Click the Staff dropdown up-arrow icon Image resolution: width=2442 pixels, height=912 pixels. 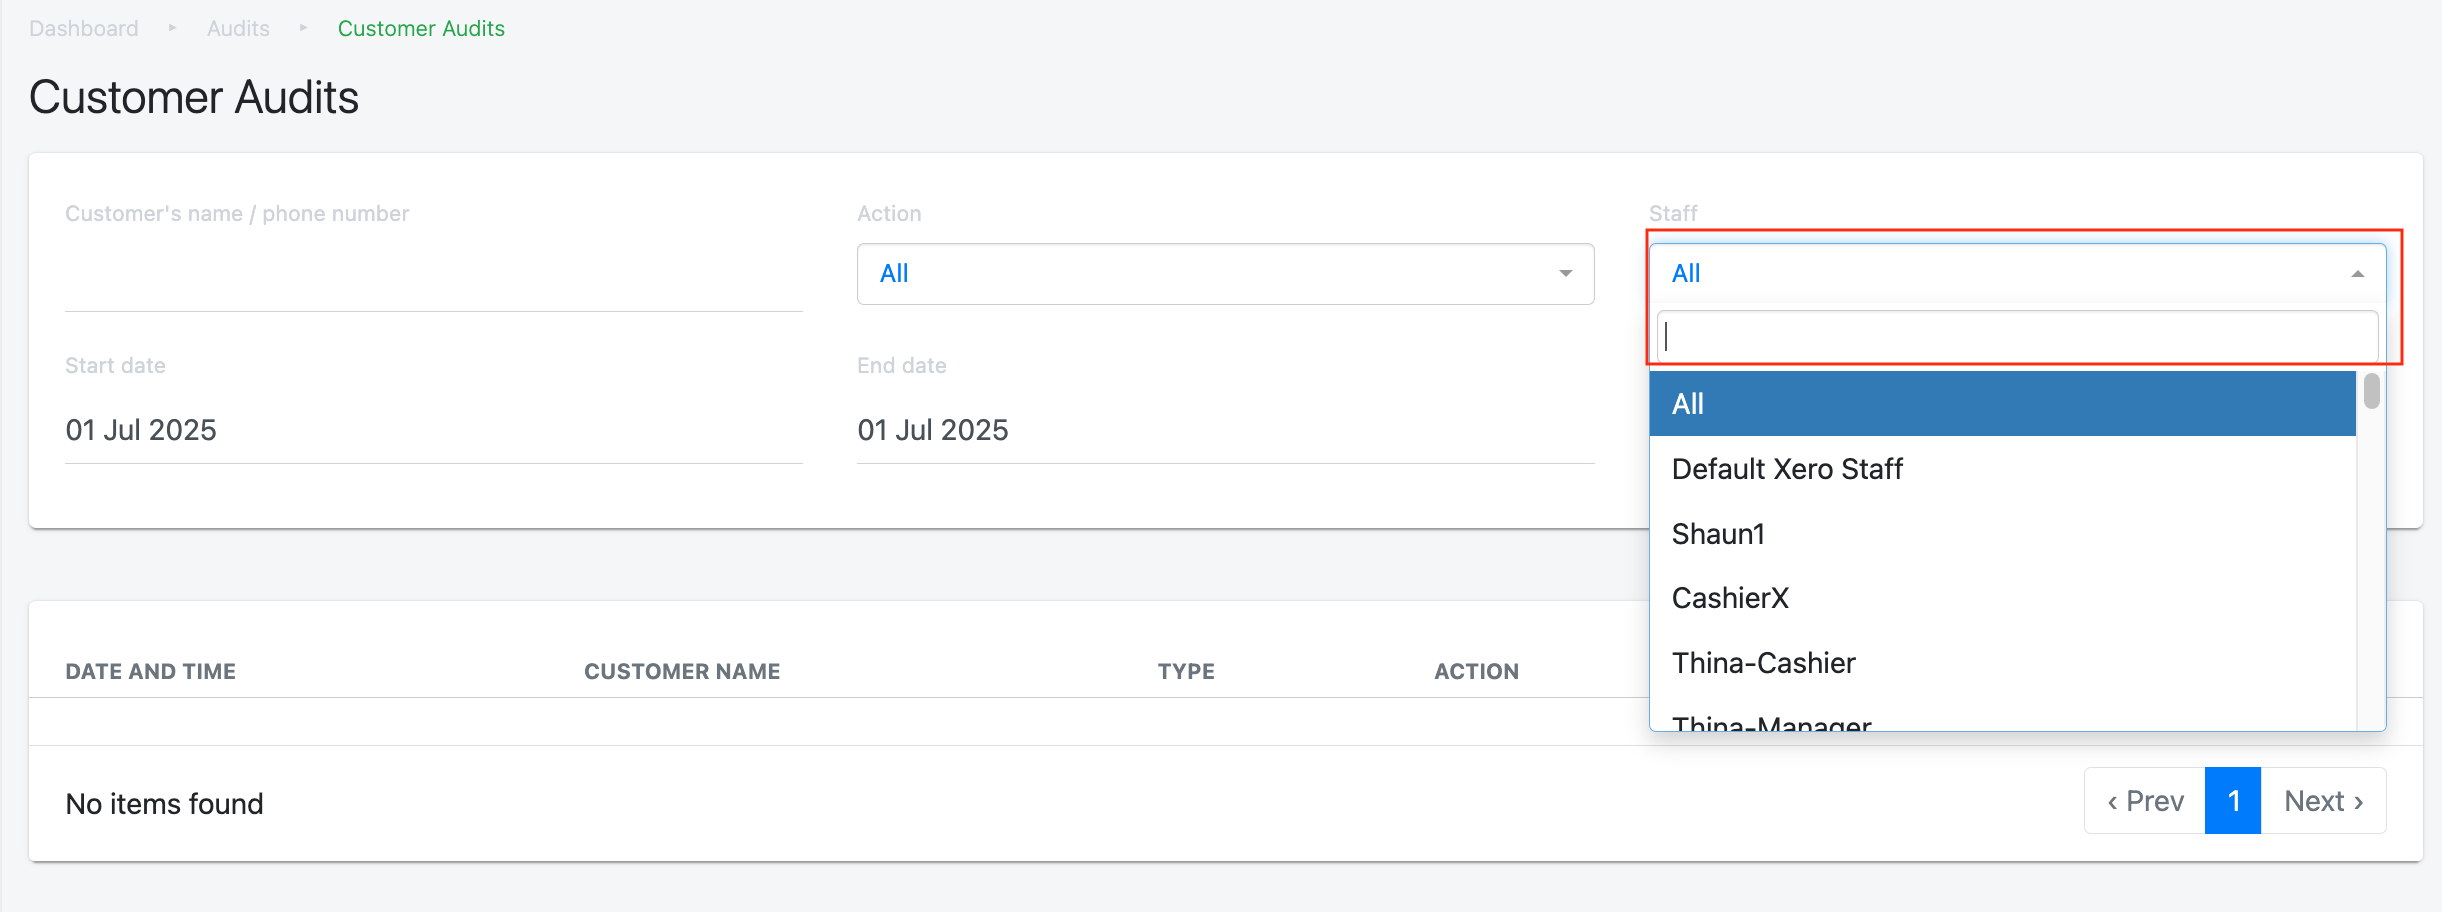coord(2357,274)
